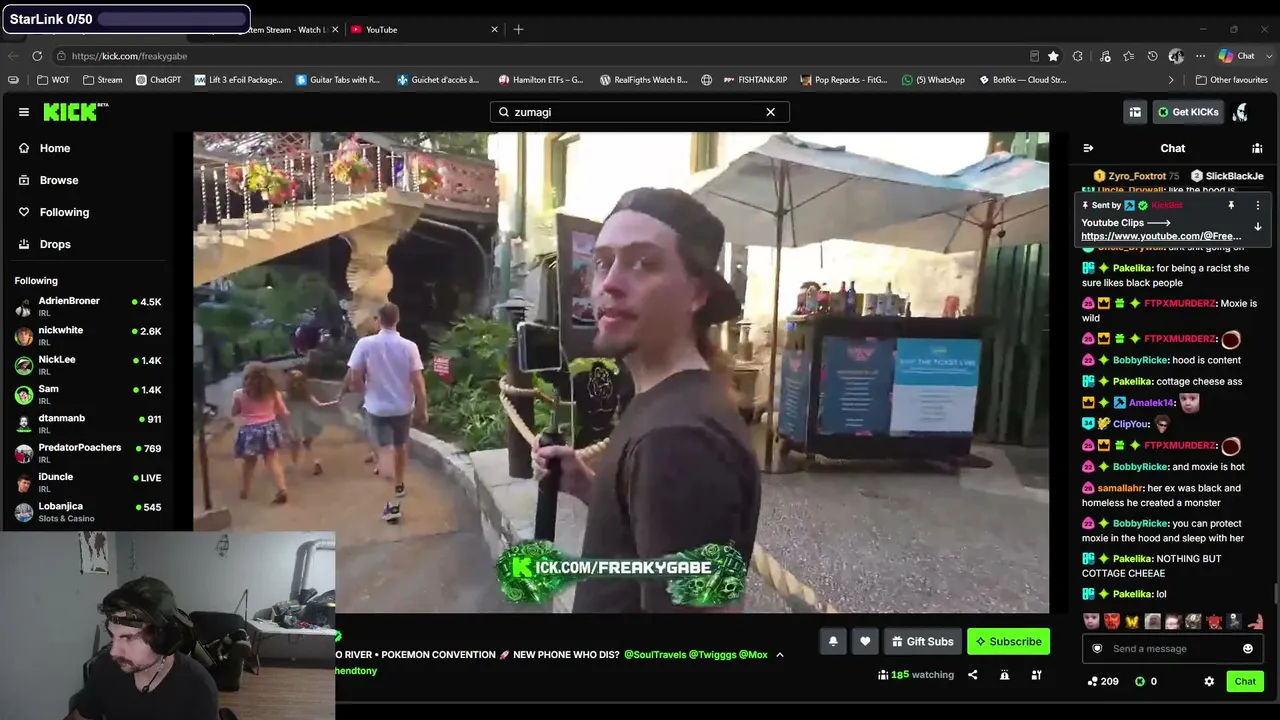The height and width of the screenshot is (720, 1280).
Task: Favourite this page with star icon
Action: click(x=1053, y=56)
